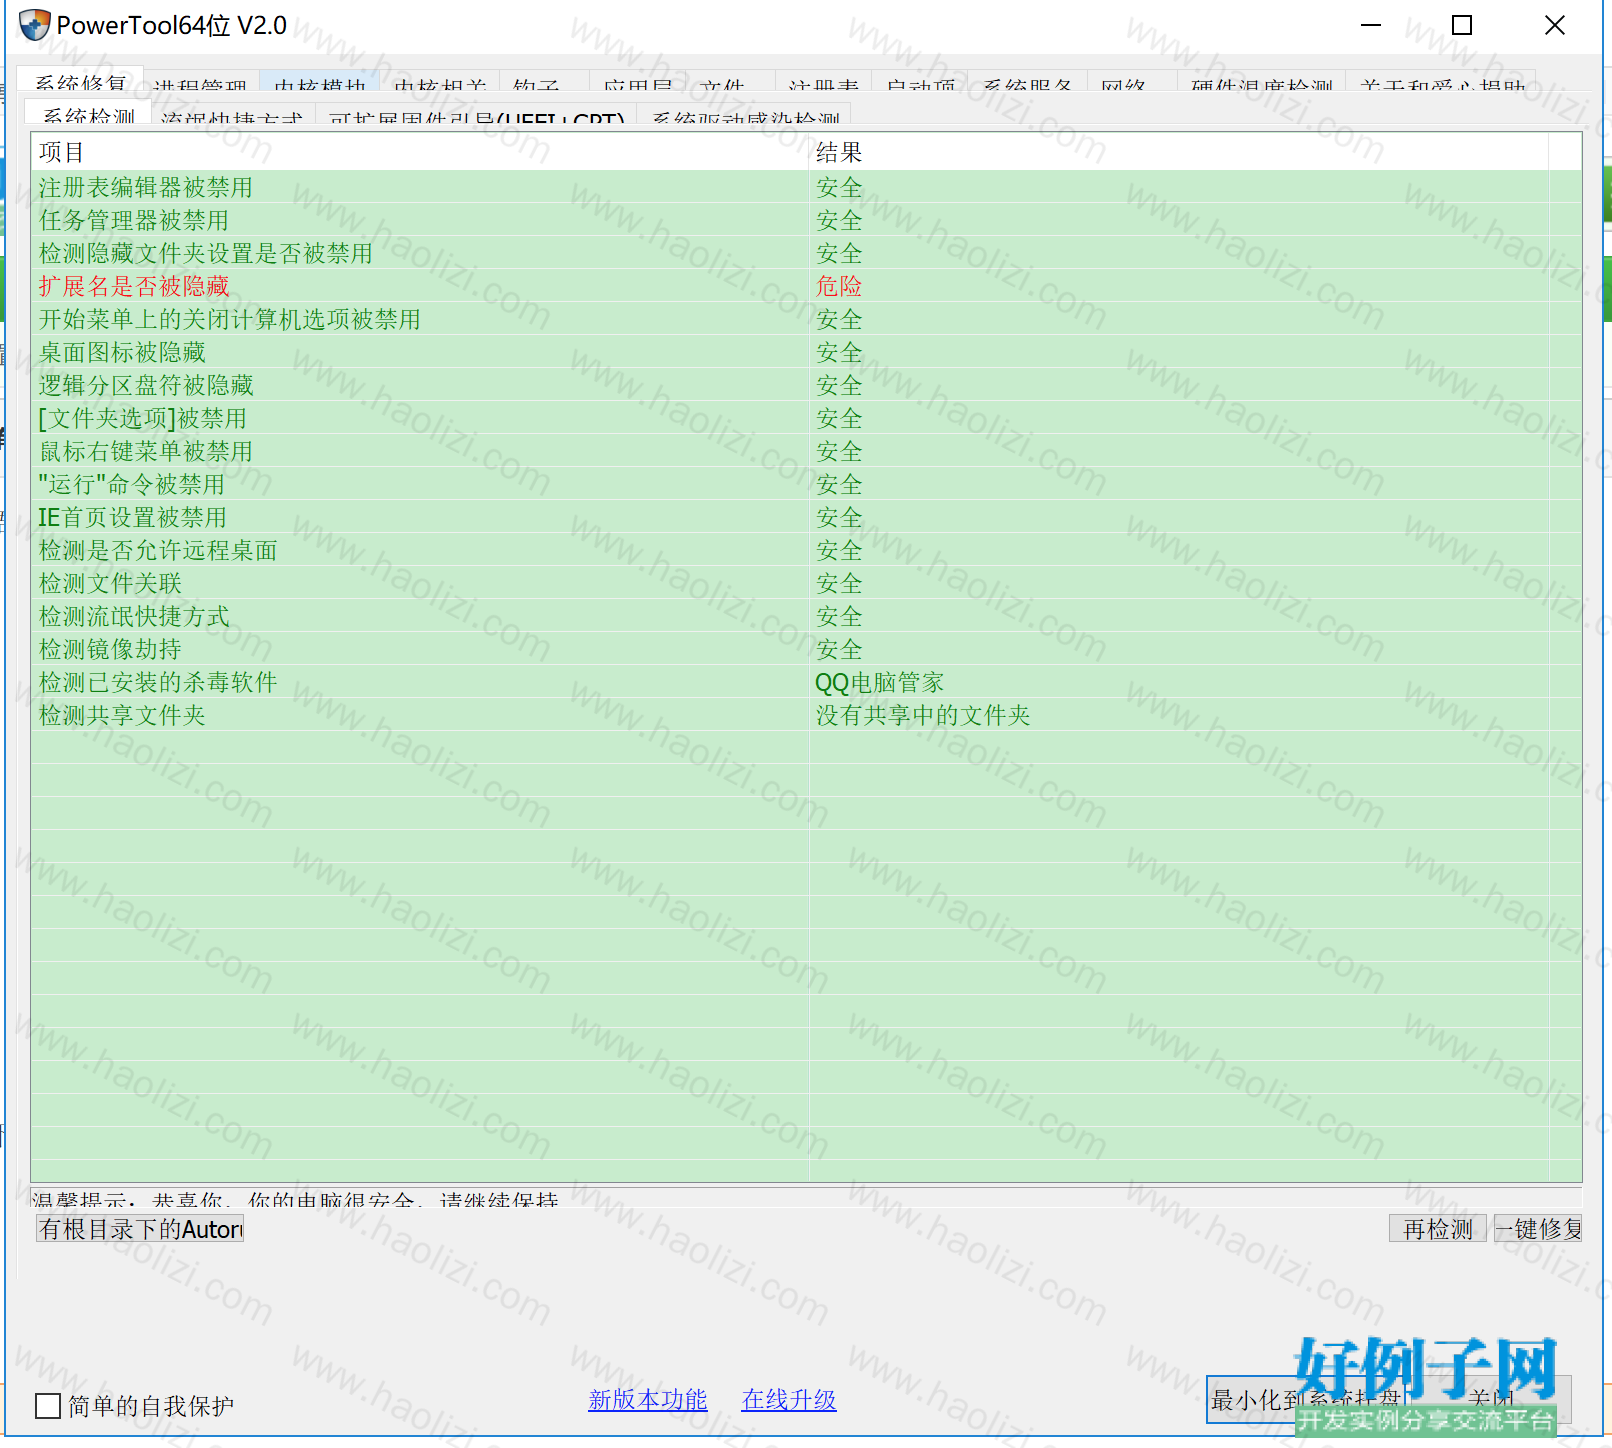1612x1448 pixels.
Task: Select the "运行"命令被禁用 row
Action: tap(806, 484)
